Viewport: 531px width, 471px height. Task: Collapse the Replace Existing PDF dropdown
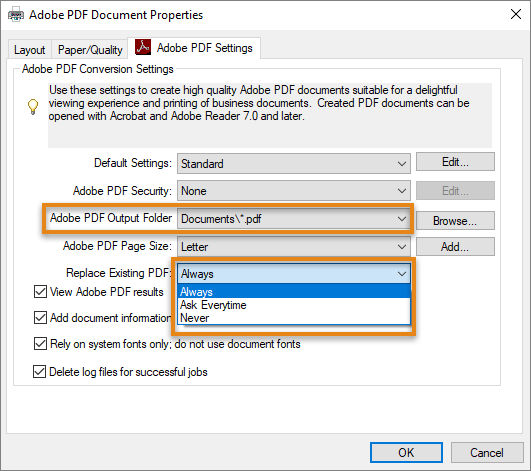294,274
